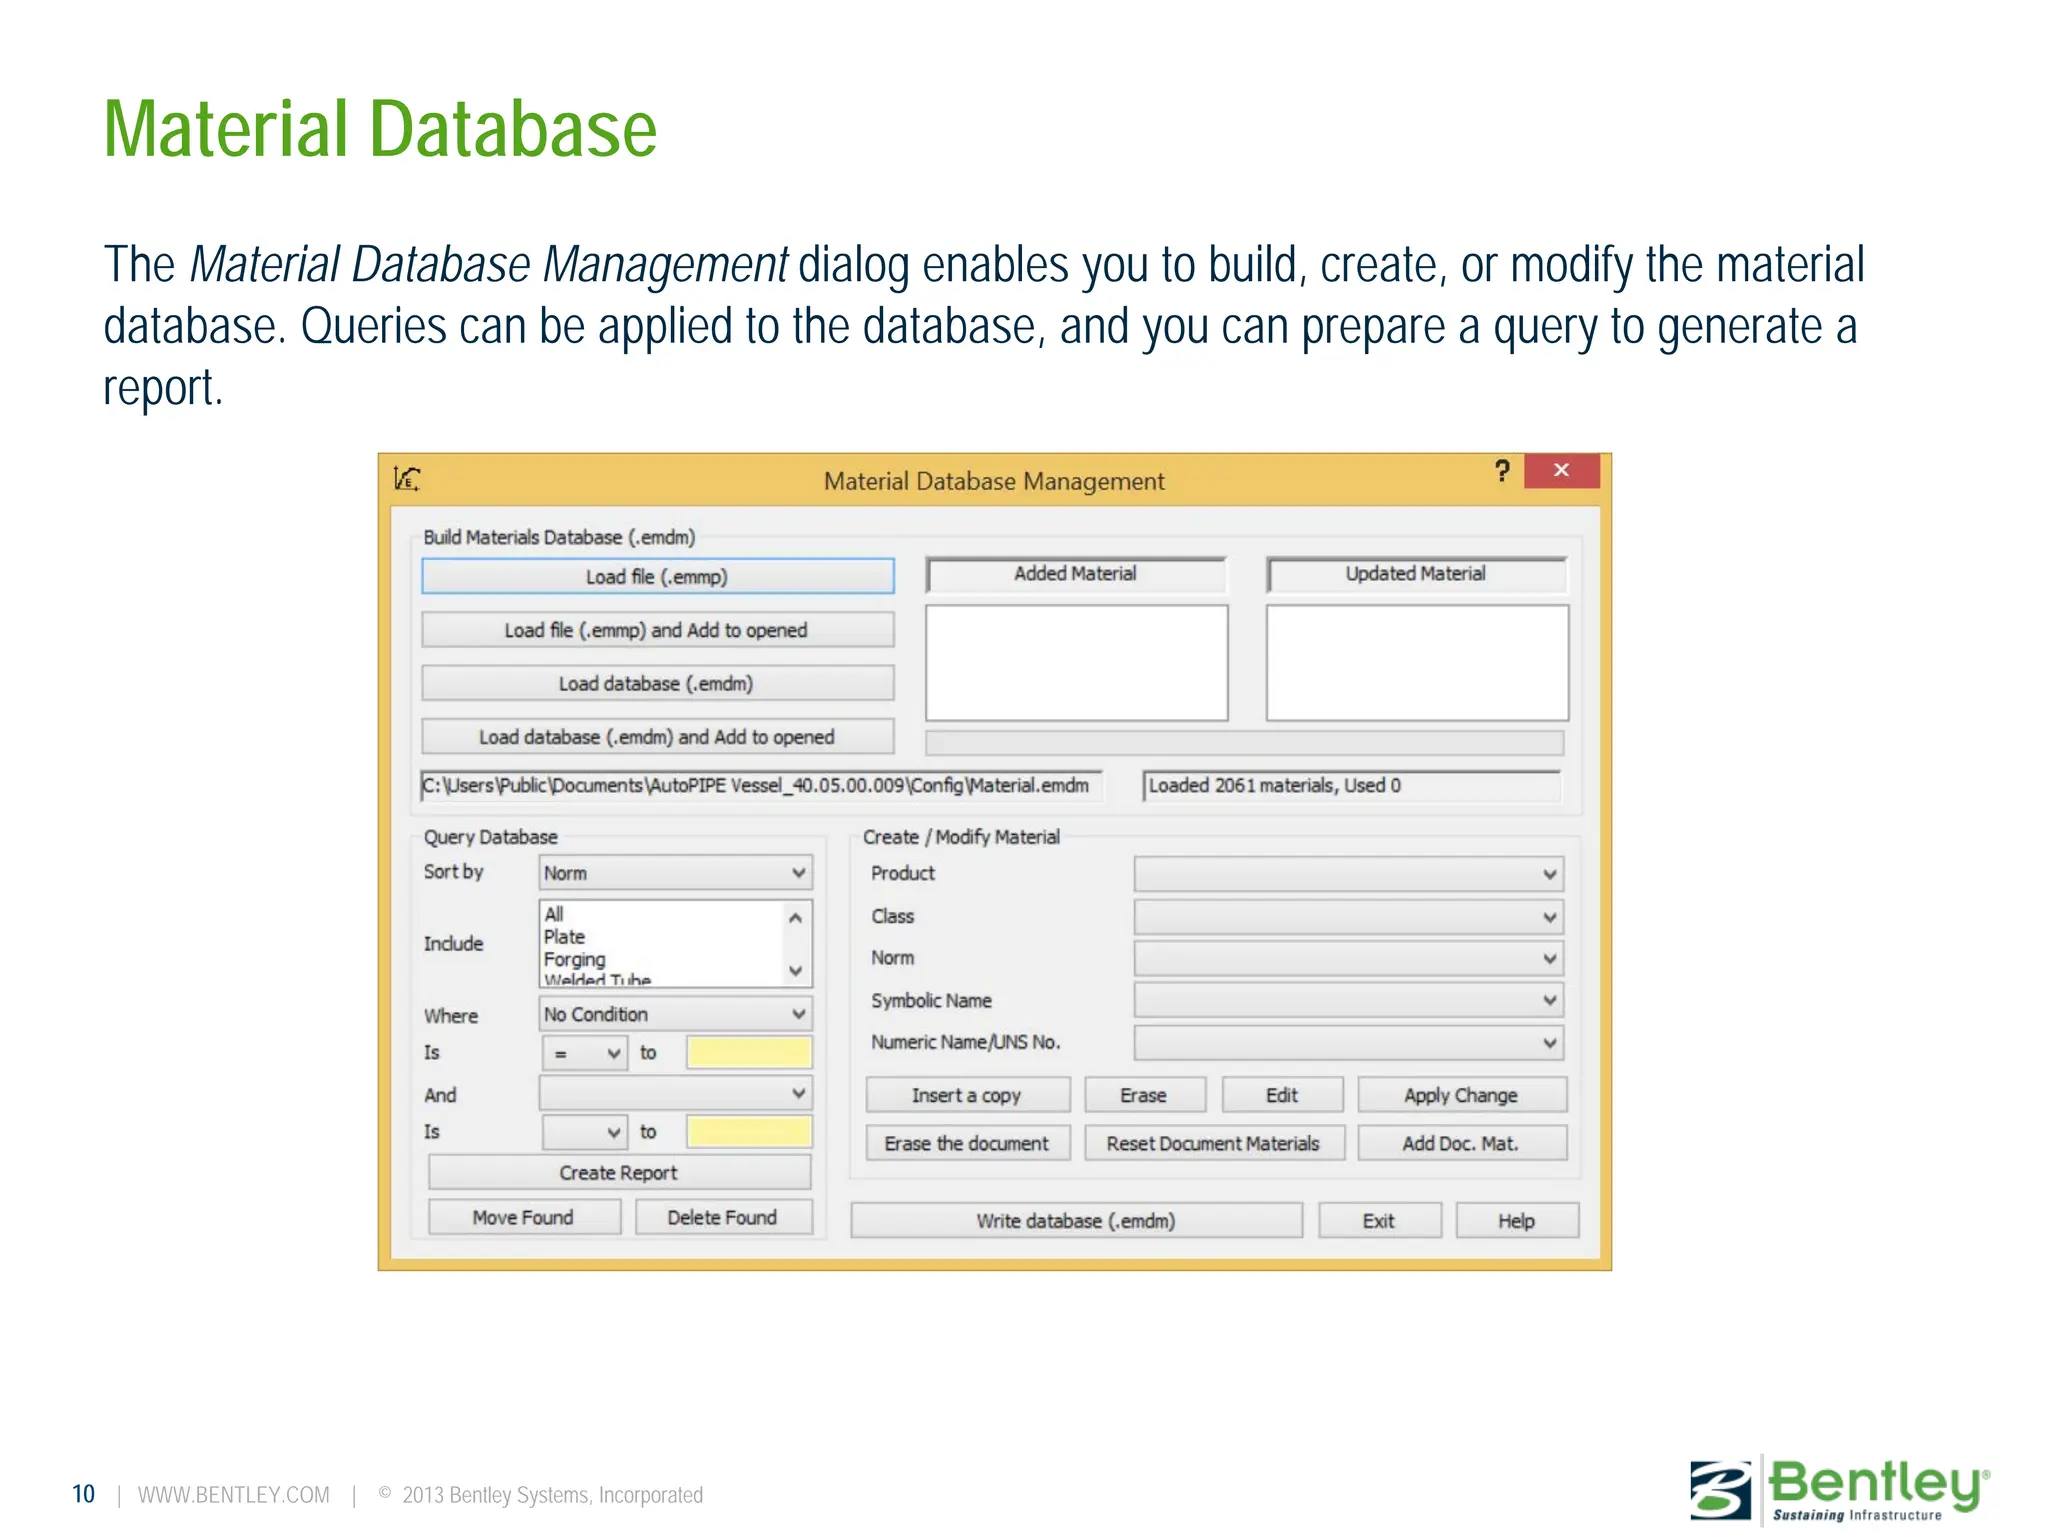This screenshot has width=2048, height=1536.
Task: Select All in the Include list
Action: coord(554,914)
